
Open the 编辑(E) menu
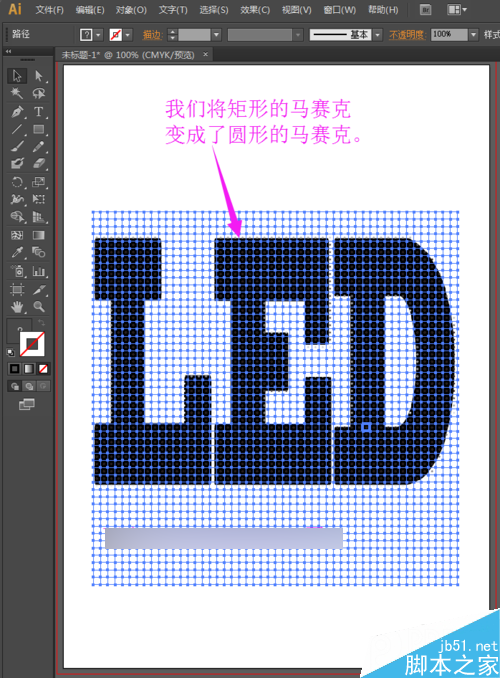tap(90, 10)
